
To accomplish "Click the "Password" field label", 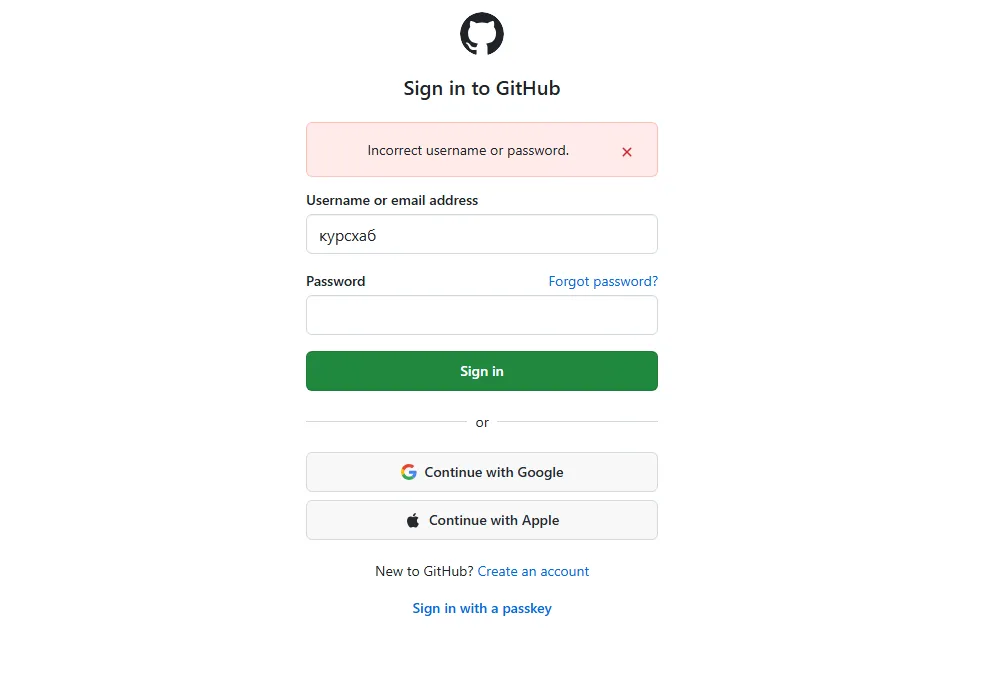I will (x=336, y=282).
